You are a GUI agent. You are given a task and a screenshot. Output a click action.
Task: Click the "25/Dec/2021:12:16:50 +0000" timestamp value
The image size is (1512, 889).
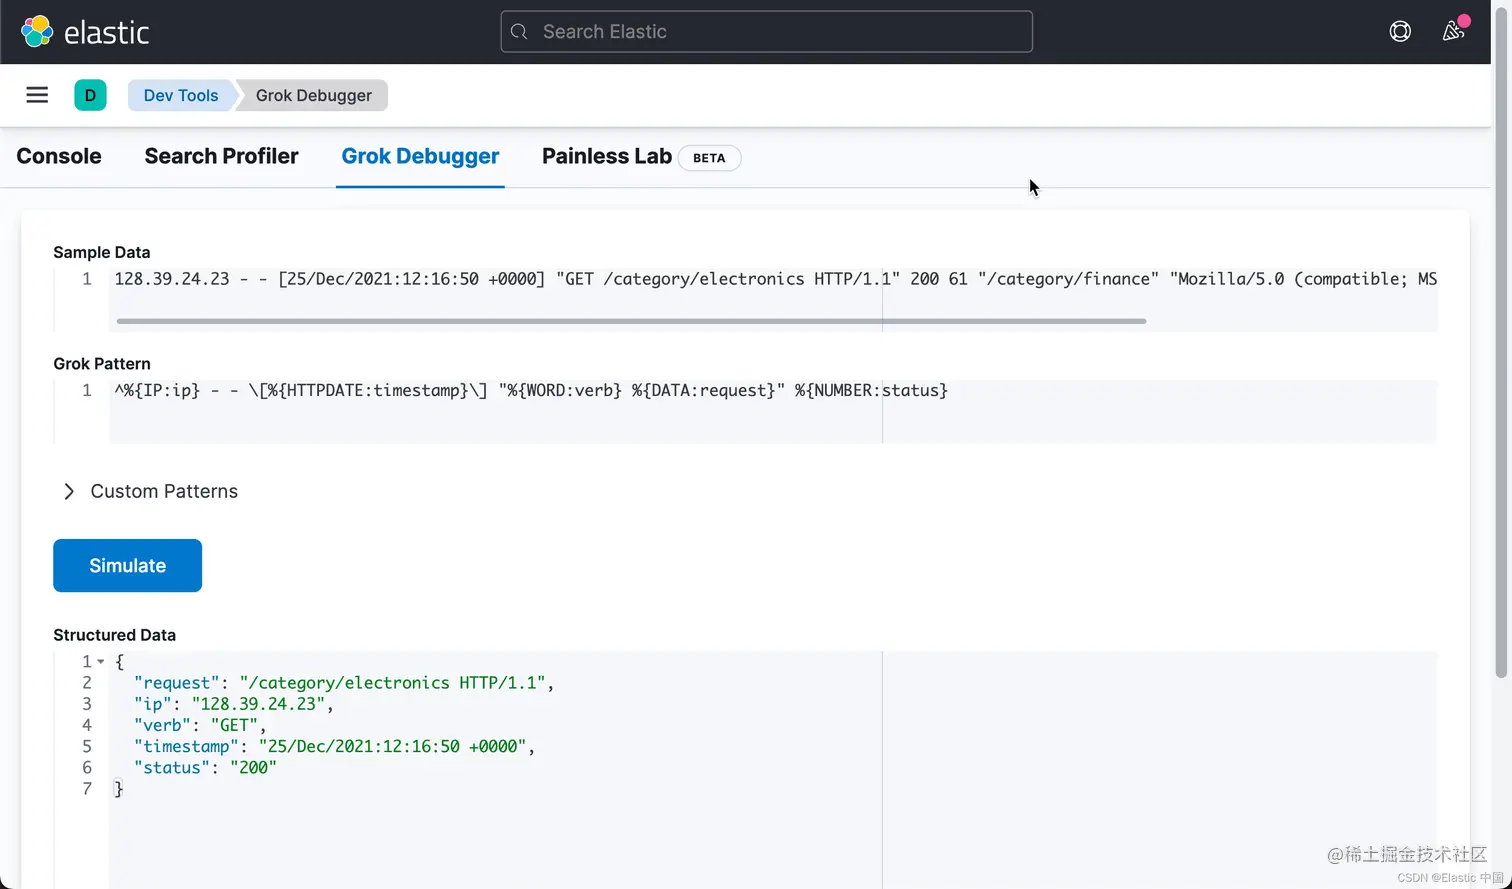pos(392,747)
